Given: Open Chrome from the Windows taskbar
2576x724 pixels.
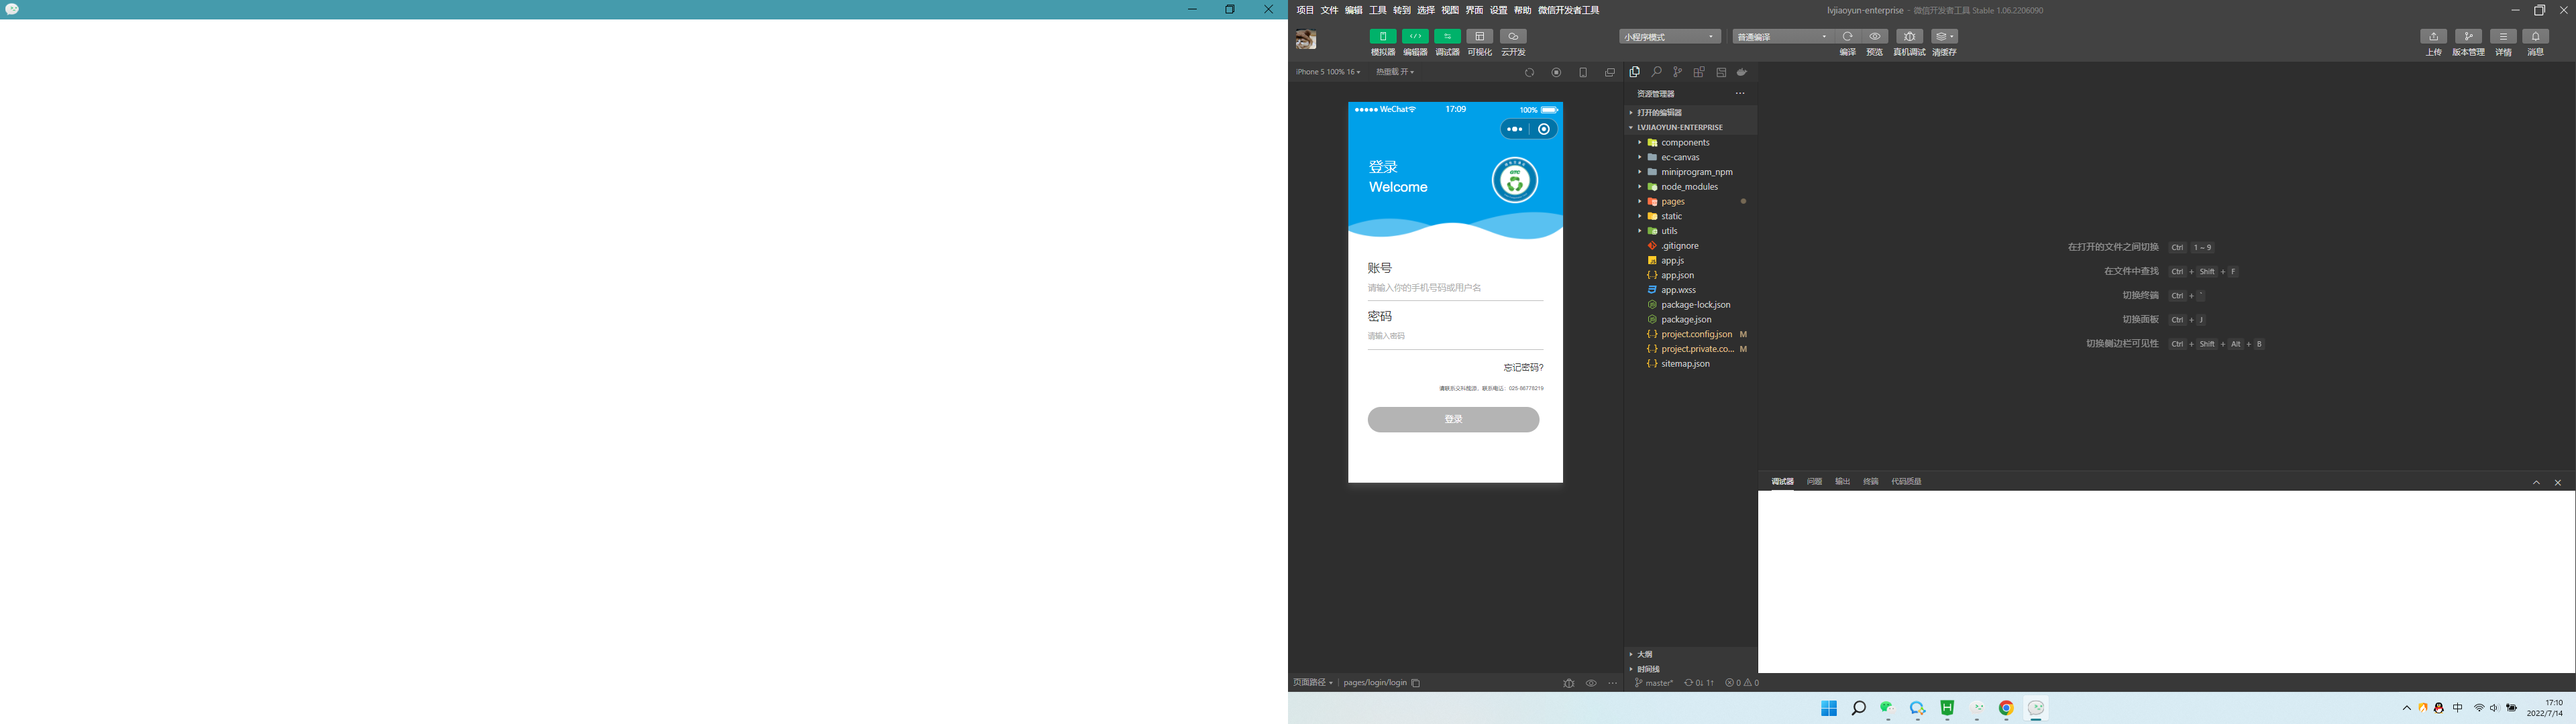Looking at the screenshot, I should tap(2006, 708).
